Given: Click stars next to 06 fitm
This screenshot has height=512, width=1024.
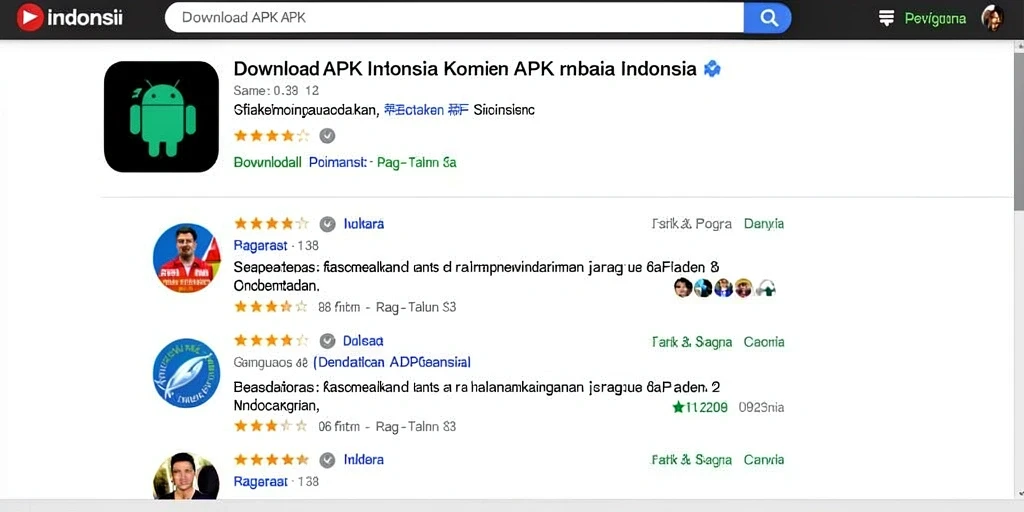Looking at the screenshot, I should [x=271, y=426].
